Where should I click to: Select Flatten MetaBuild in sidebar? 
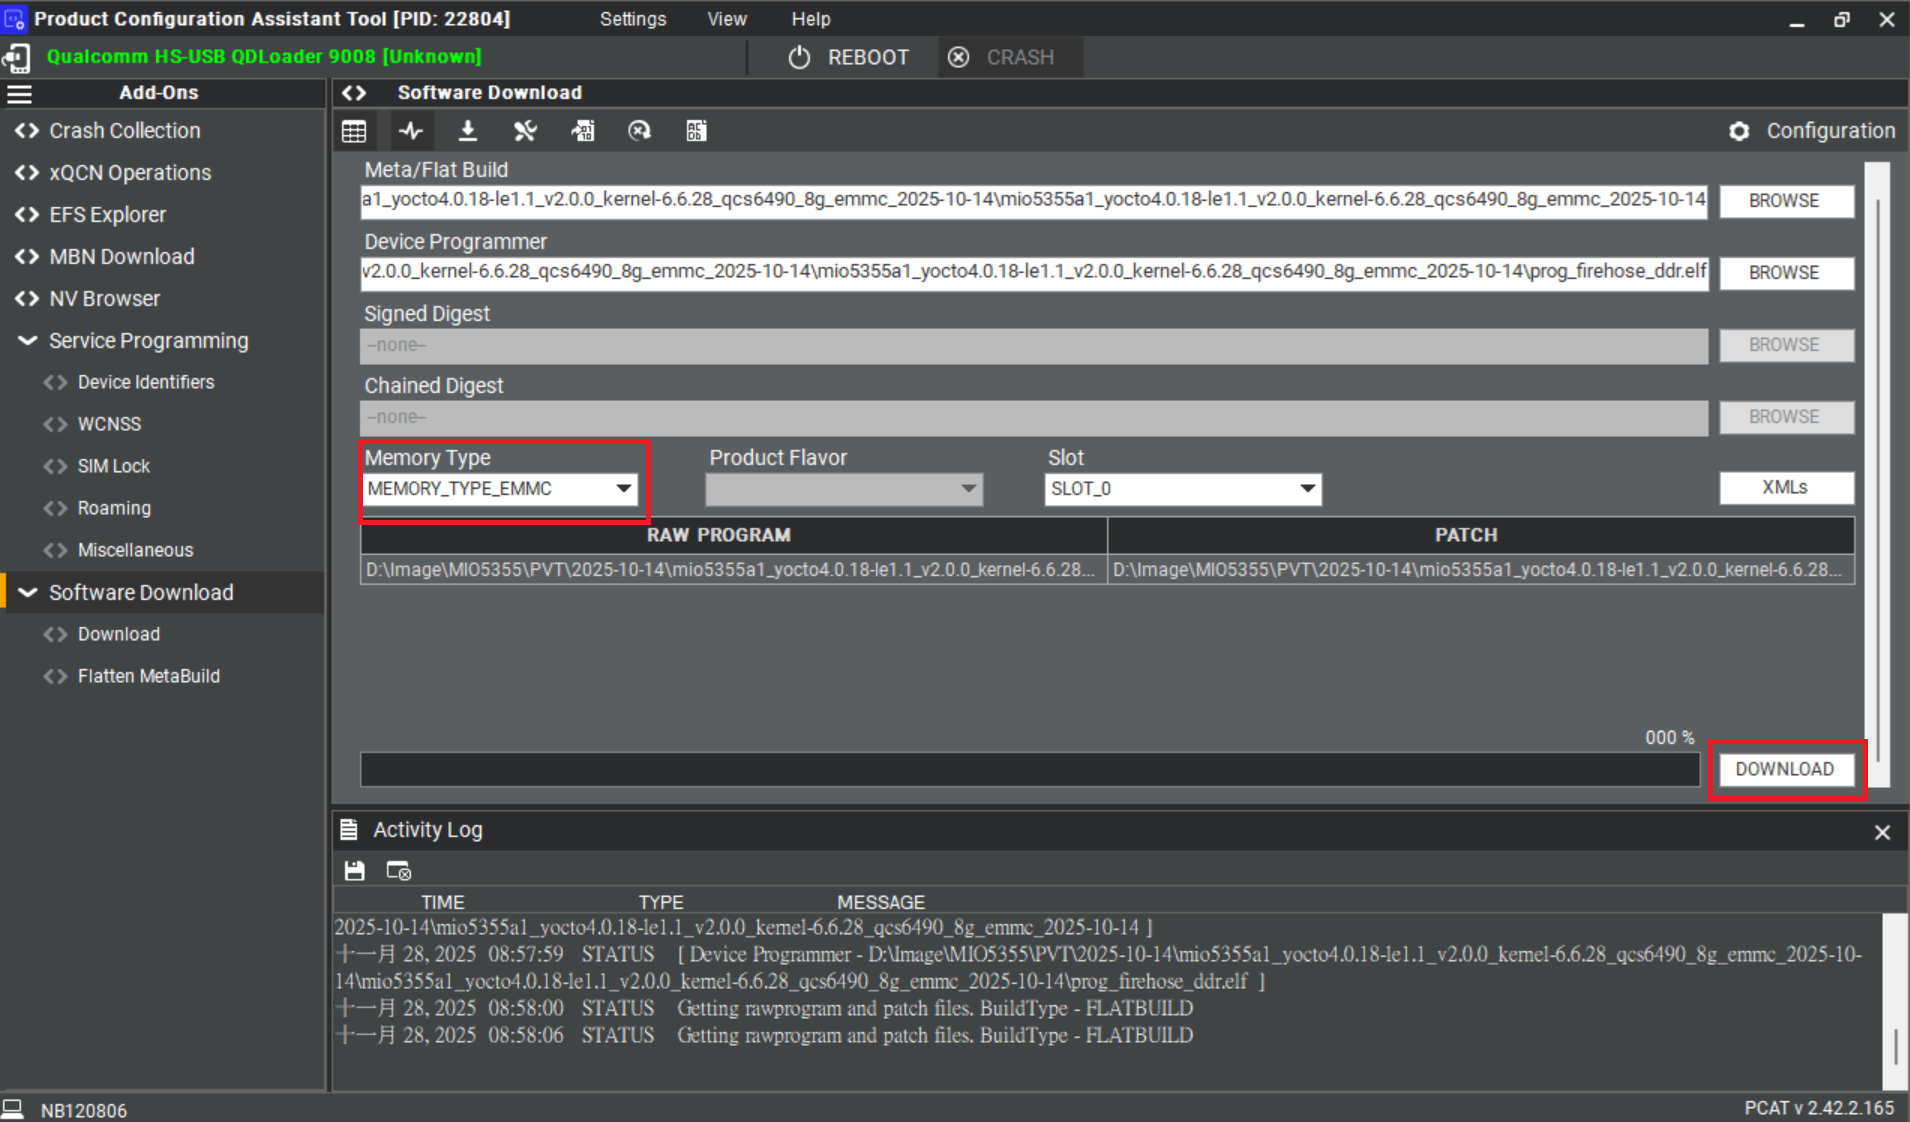coord(148,677)
